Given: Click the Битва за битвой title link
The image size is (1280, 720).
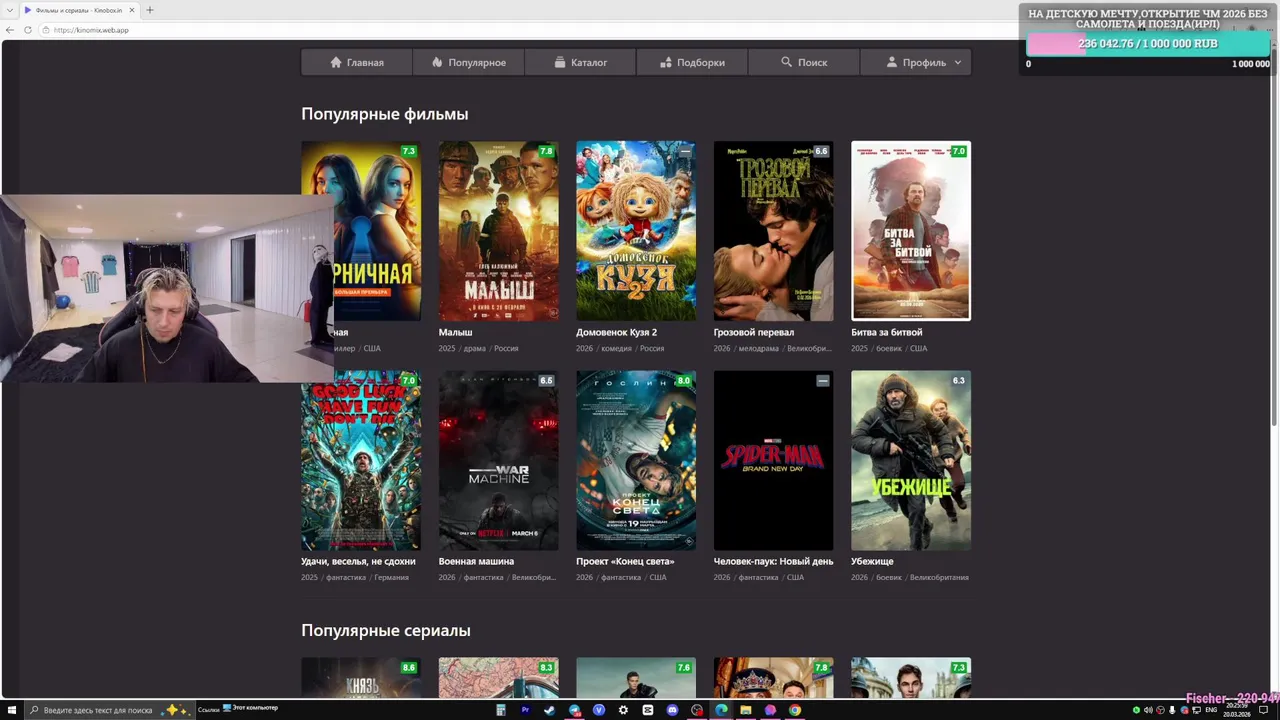Looking at the screenshot, I should [887, 332].
